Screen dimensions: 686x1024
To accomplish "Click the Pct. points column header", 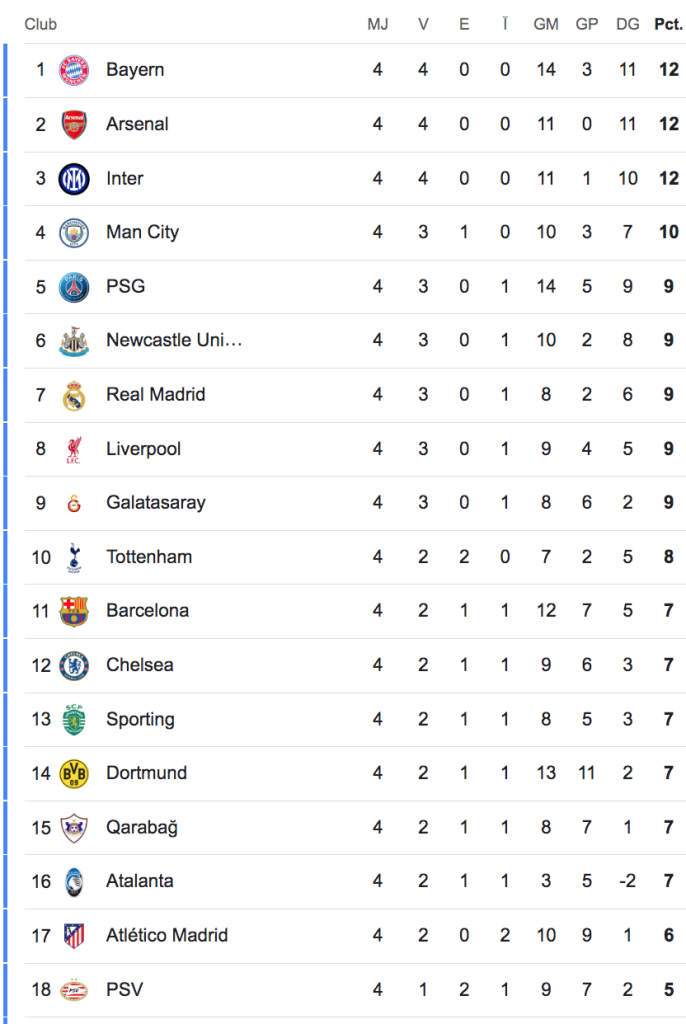I will [x=668, y=24].
